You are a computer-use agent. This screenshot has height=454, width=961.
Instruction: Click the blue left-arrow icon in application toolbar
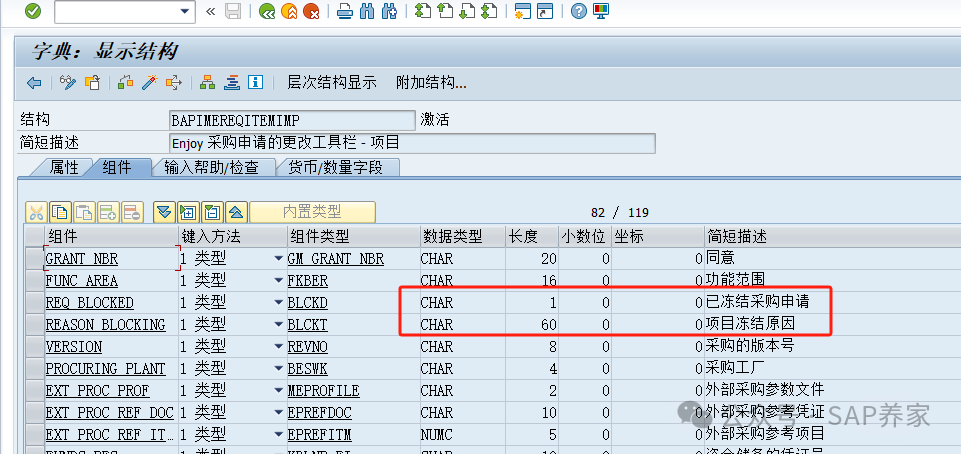[x=34, y=83]
